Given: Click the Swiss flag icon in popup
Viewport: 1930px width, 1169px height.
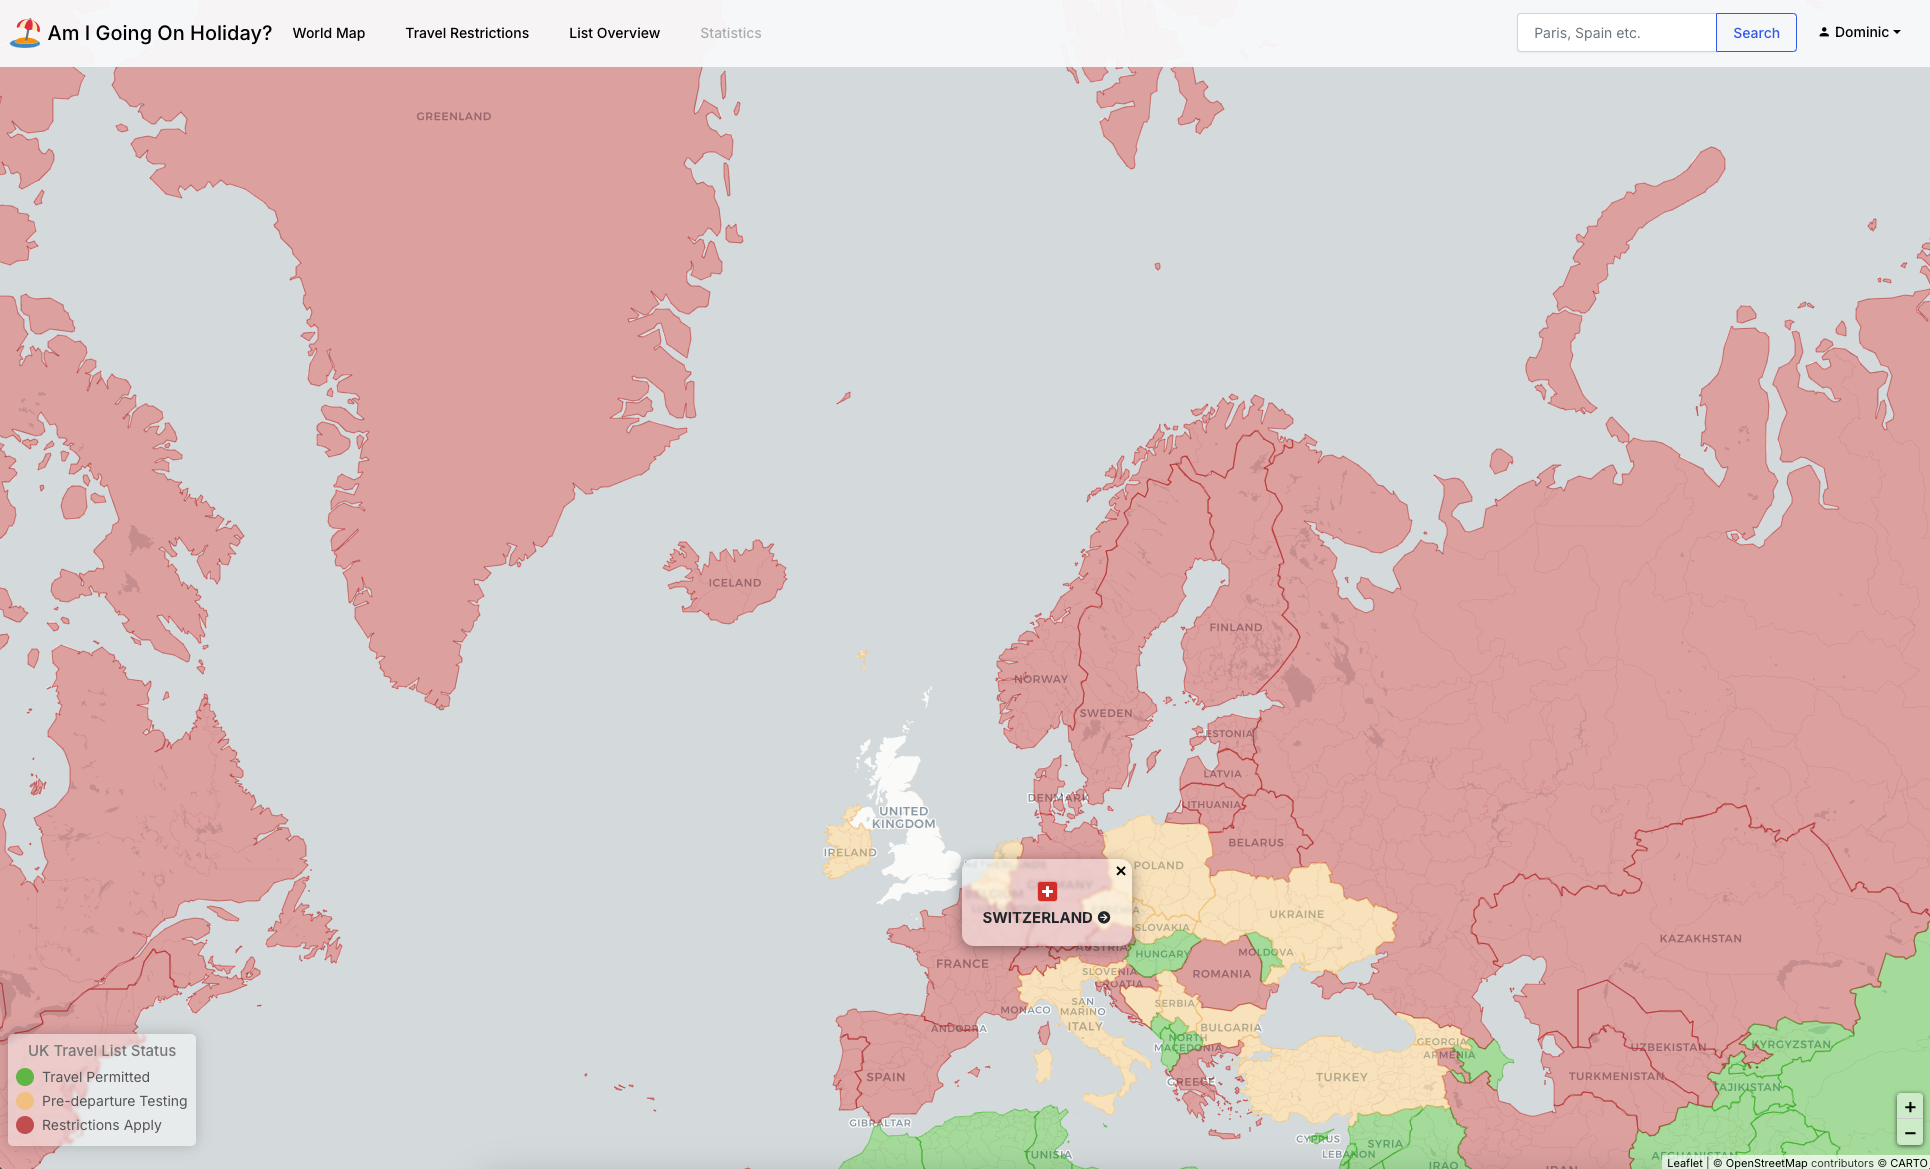Looking at the screenshot, I should point(1047,891).
